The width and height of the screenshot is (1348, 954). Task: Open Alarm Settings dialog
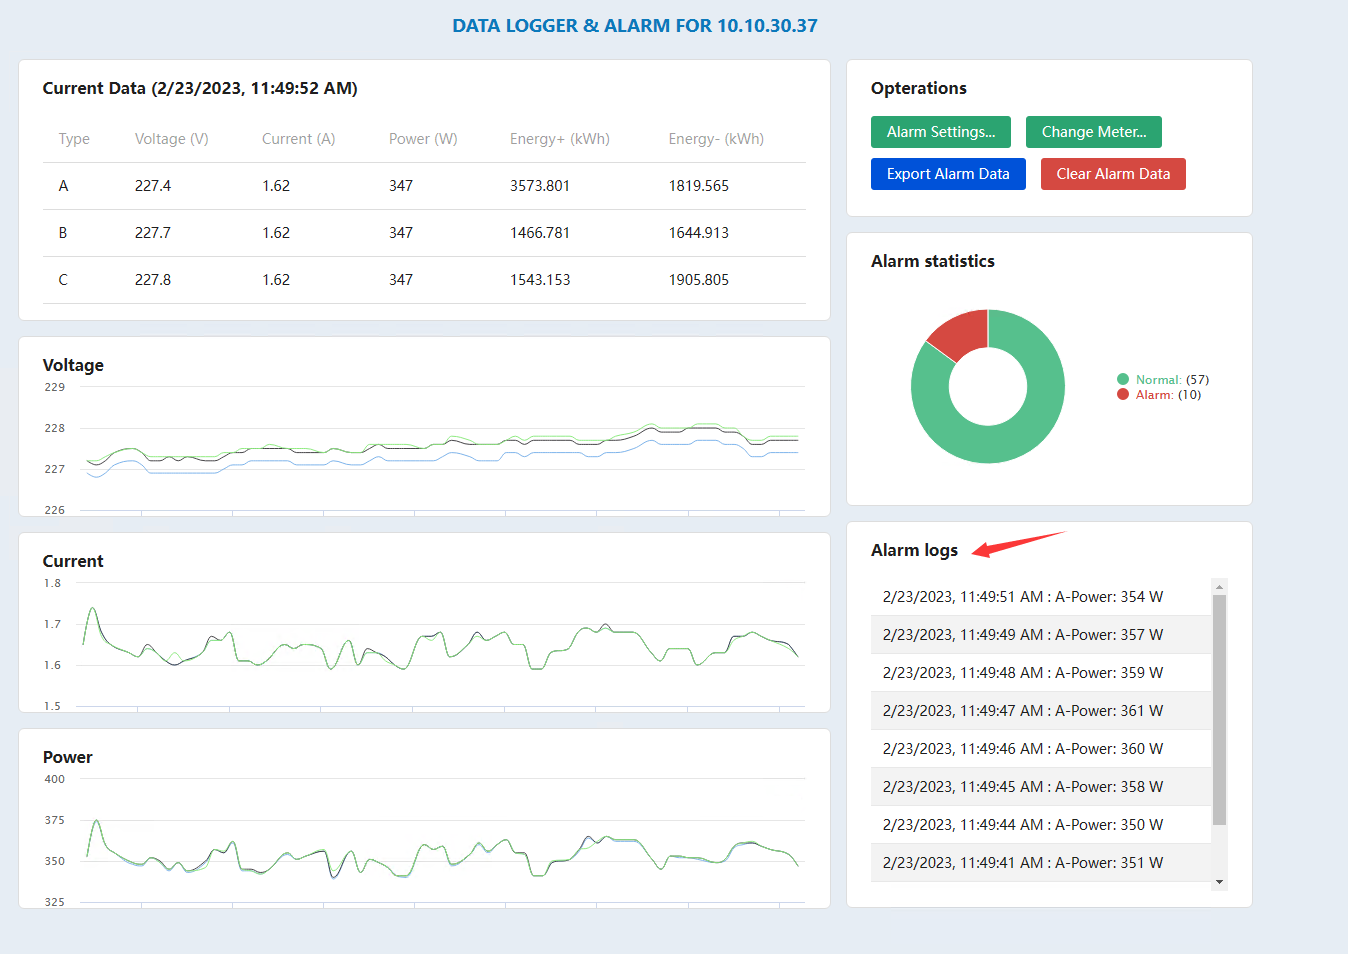[940, 132]
